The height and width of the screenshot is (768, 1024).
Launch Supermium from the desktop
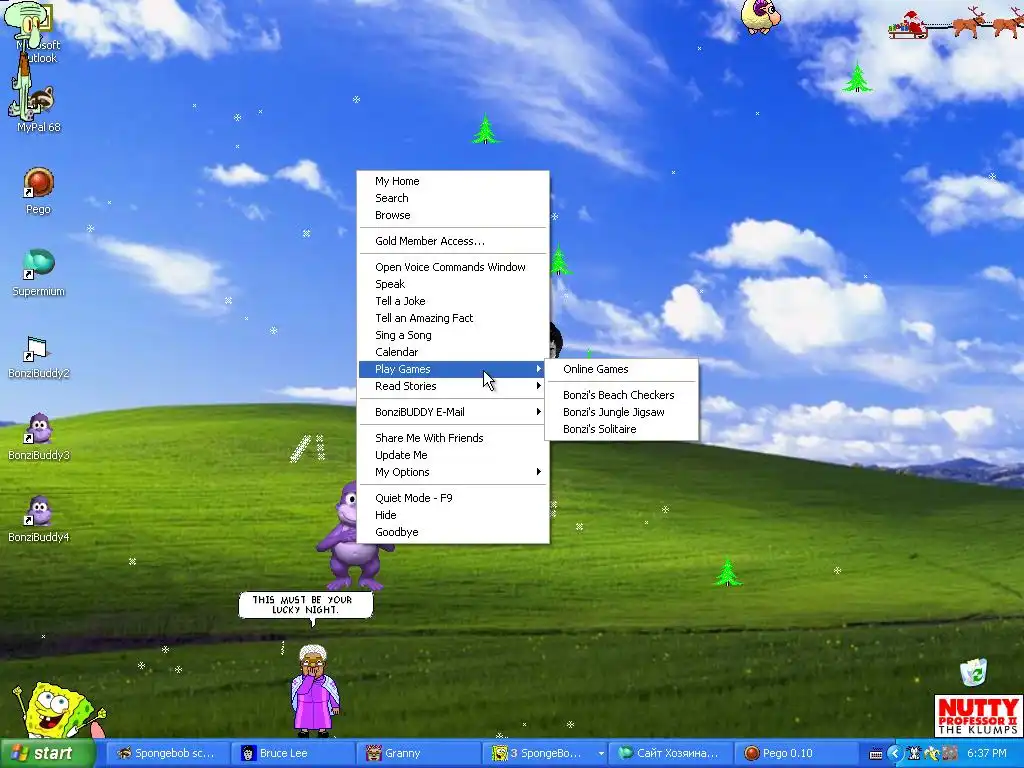[x=38, y=272]
